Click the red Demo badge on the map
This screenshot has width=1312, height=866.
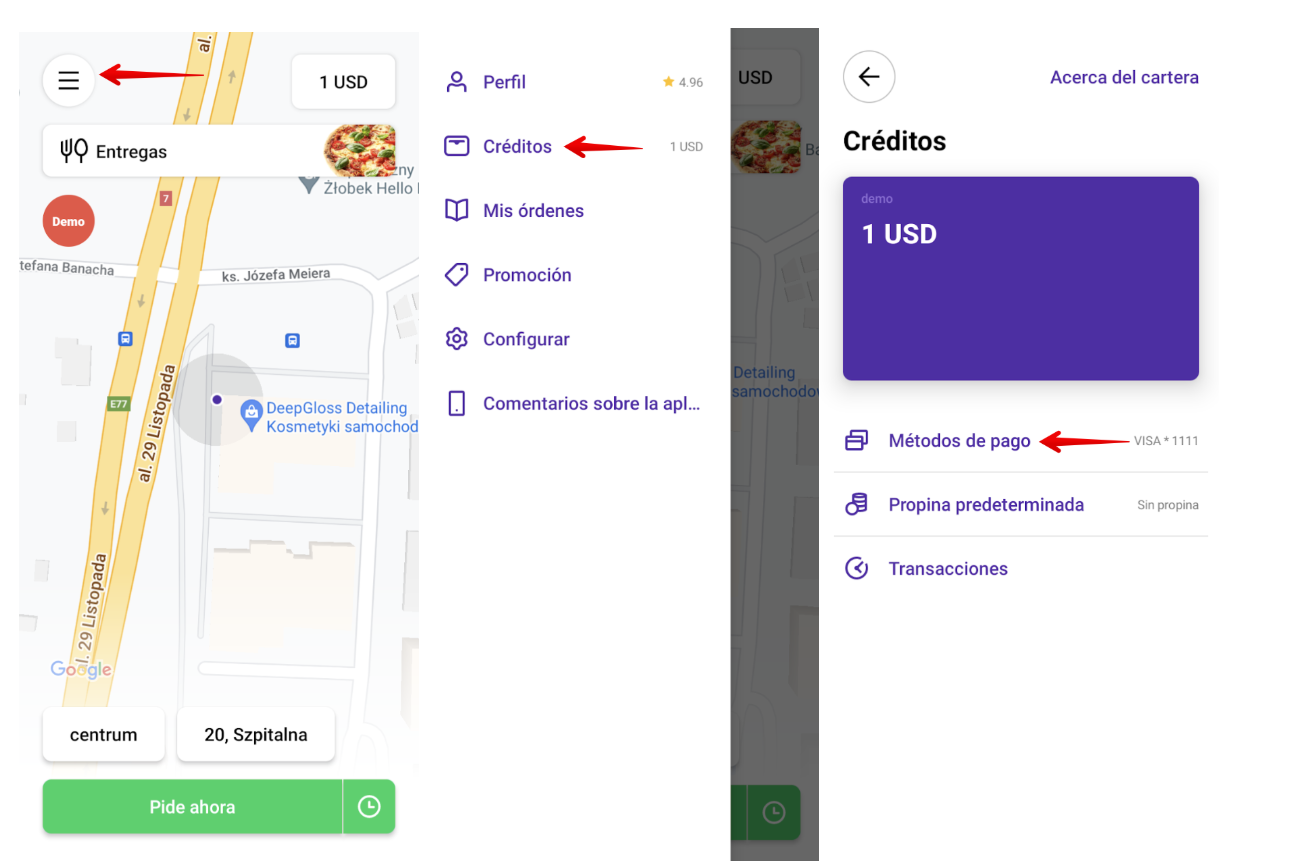(x=69, y=221)
